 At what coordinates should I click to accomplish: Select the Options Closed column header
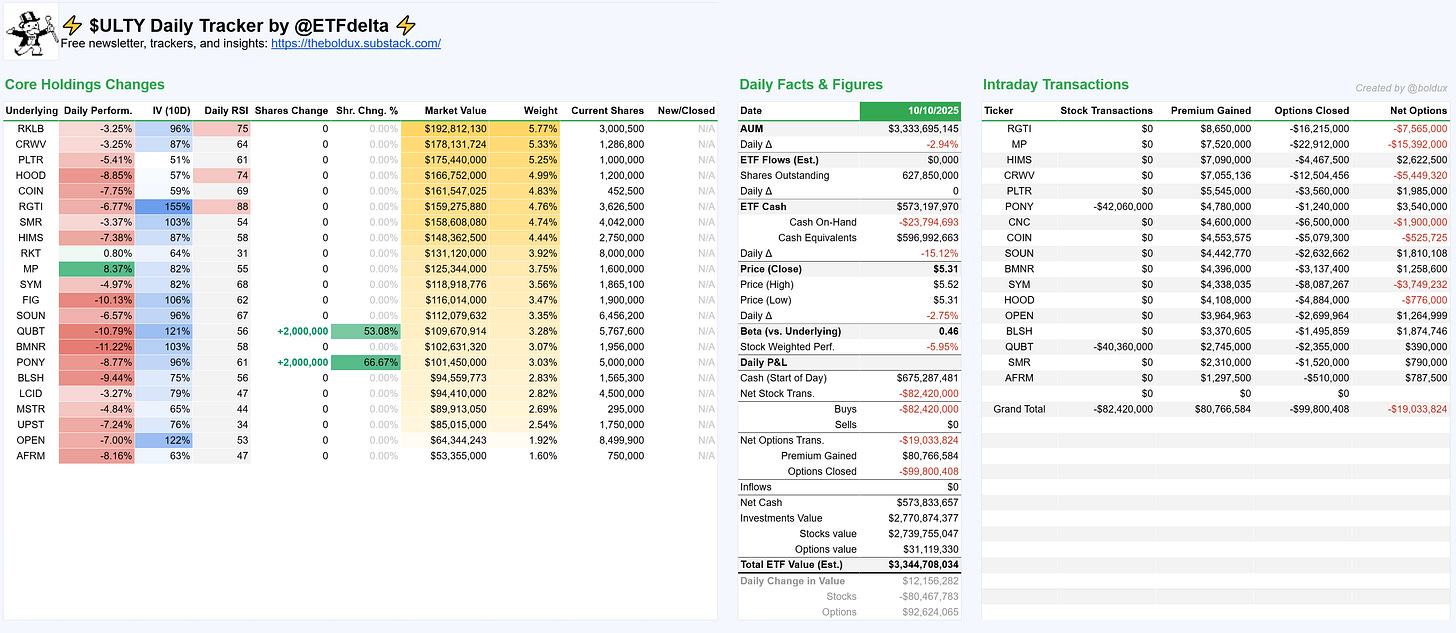[x=1311, y=110]
